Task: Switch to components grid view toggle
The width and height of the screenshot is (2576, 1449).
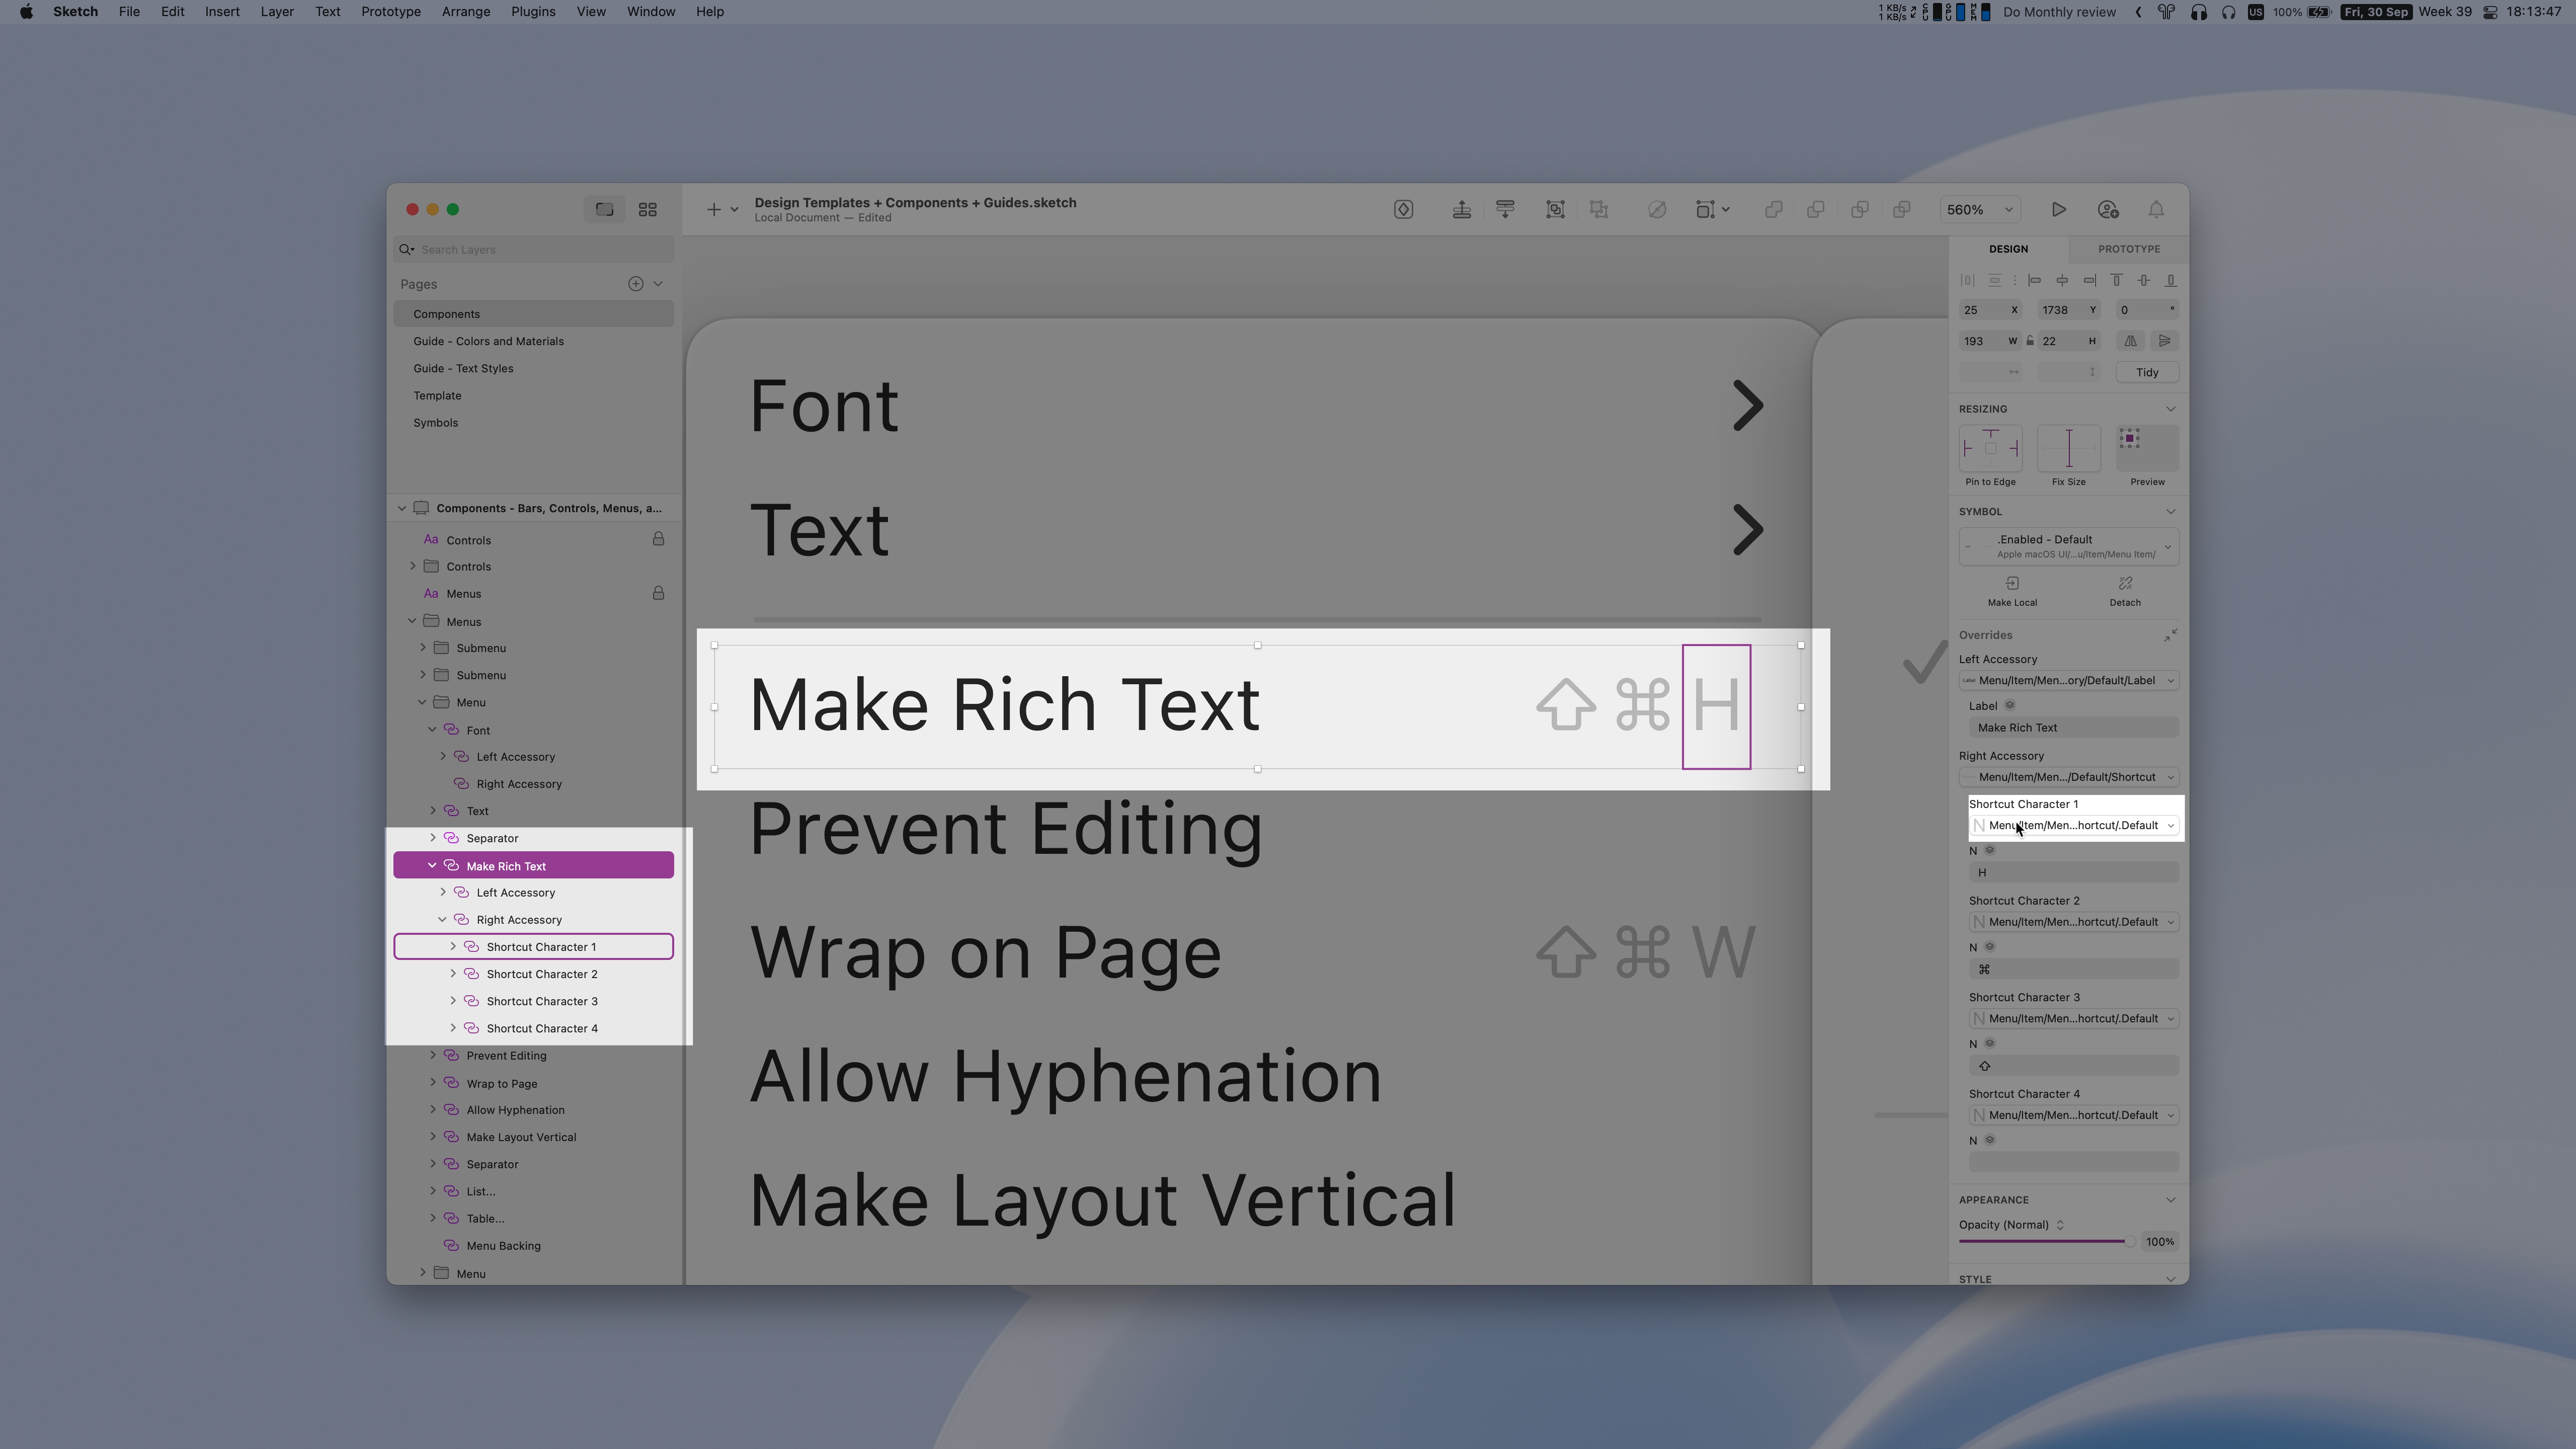Action: pyautogui.click(x=647, y=209)
